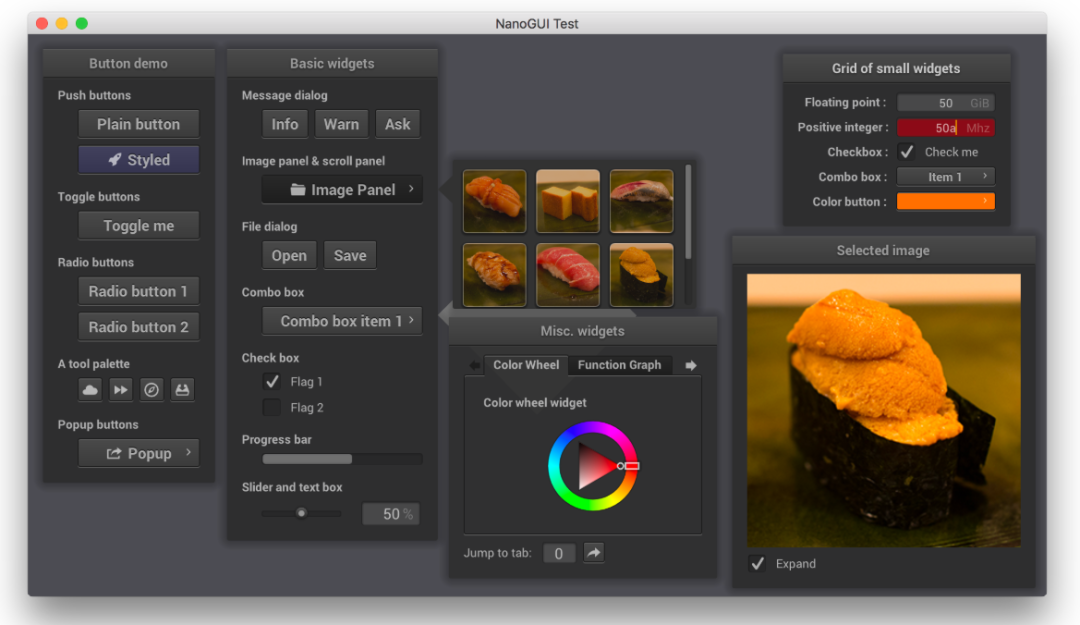Click the Save file dialog button
This screenshot has width=1080, height=625.
[x=350, y=256]
